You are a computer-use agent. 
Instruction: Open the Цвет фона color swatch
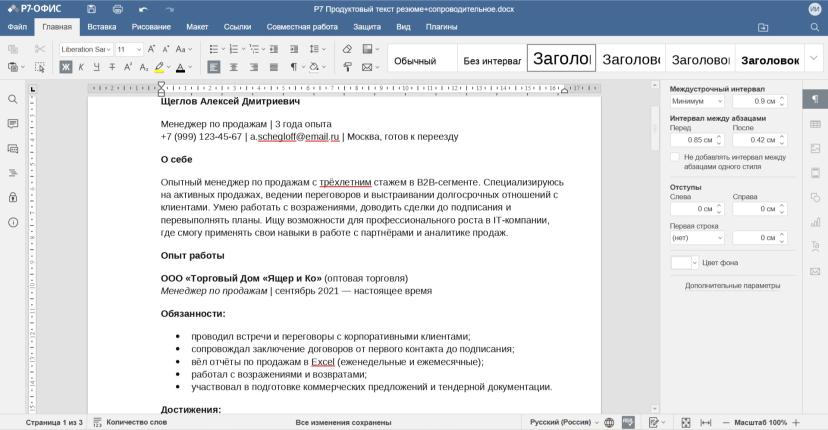tap(684, 263)
